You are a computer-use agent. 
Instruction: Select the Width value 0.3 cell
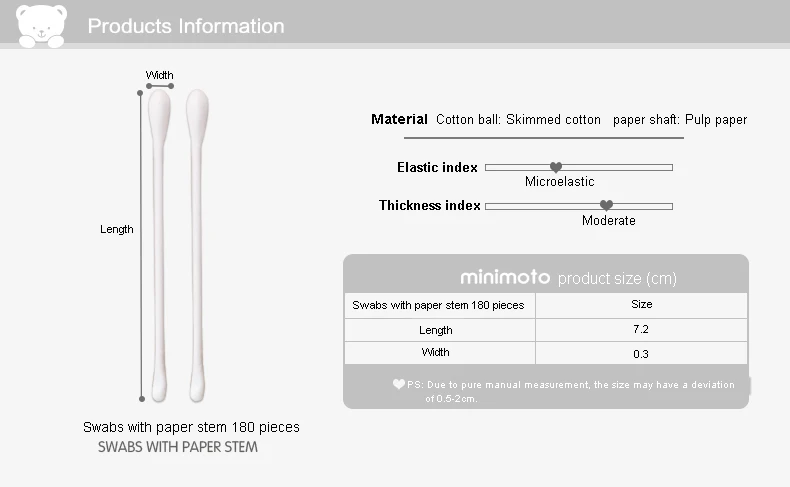click(x=641, y=354)
